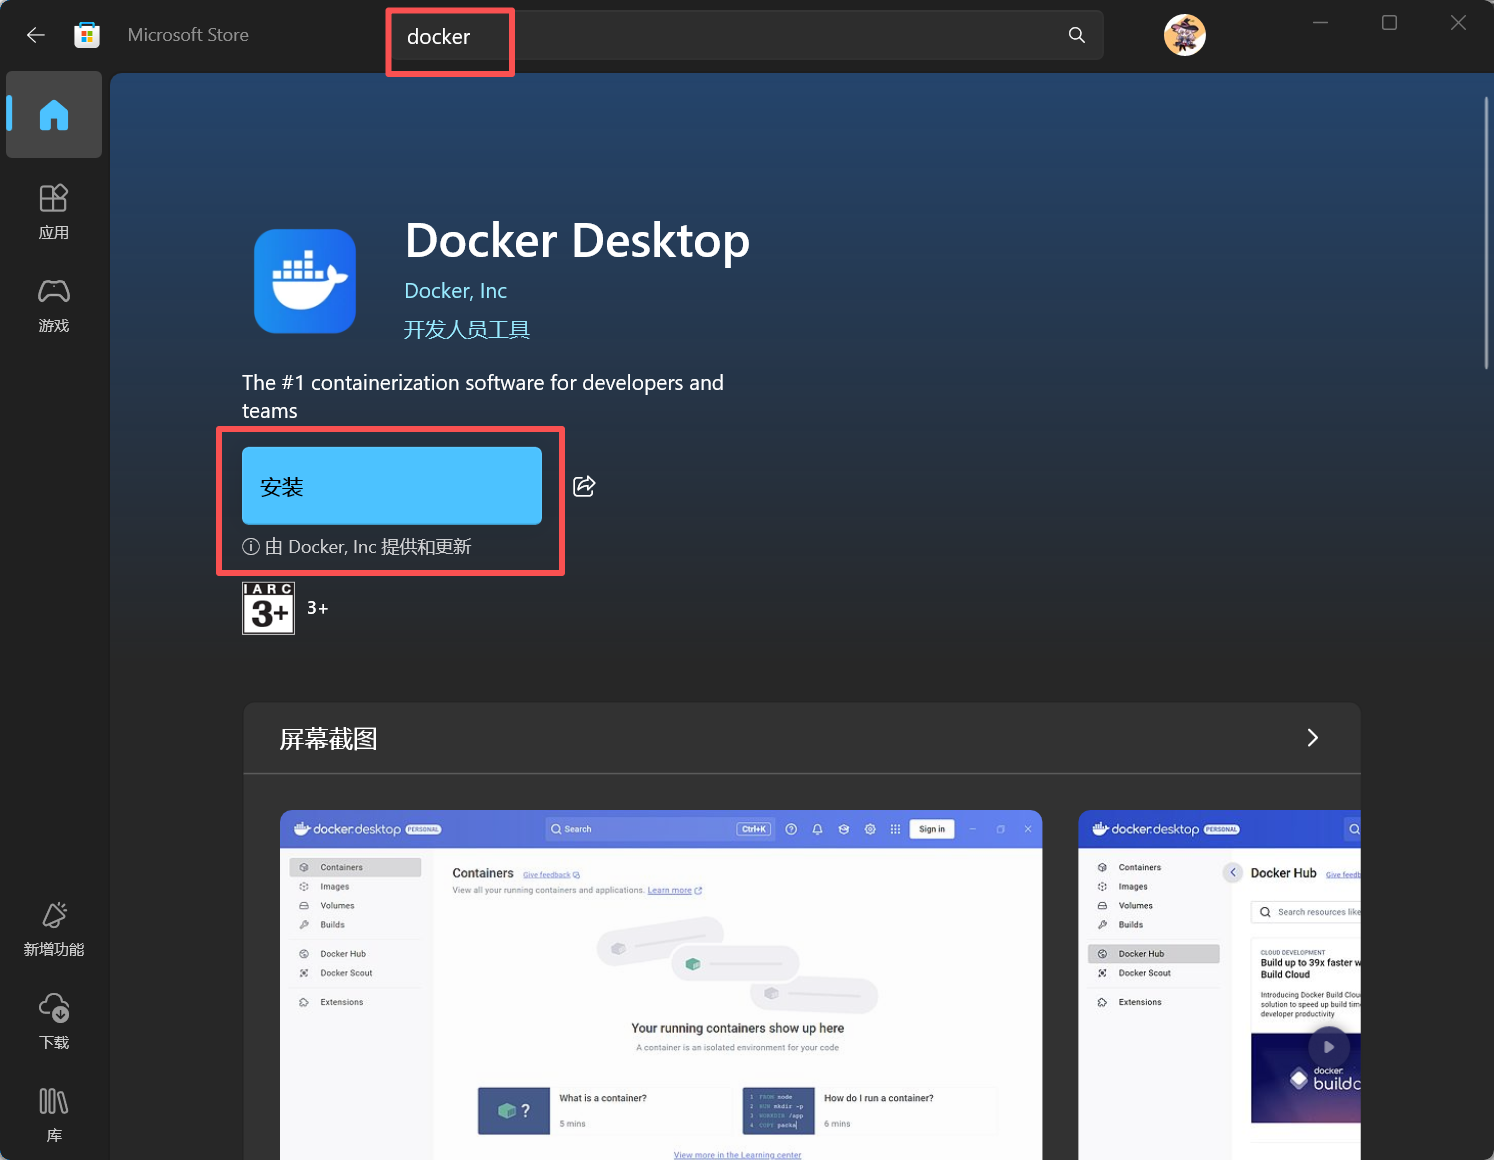Click the IARC 3+ age rating badge
Viewport: 1494px width, 1160px height.
point(269,608)
